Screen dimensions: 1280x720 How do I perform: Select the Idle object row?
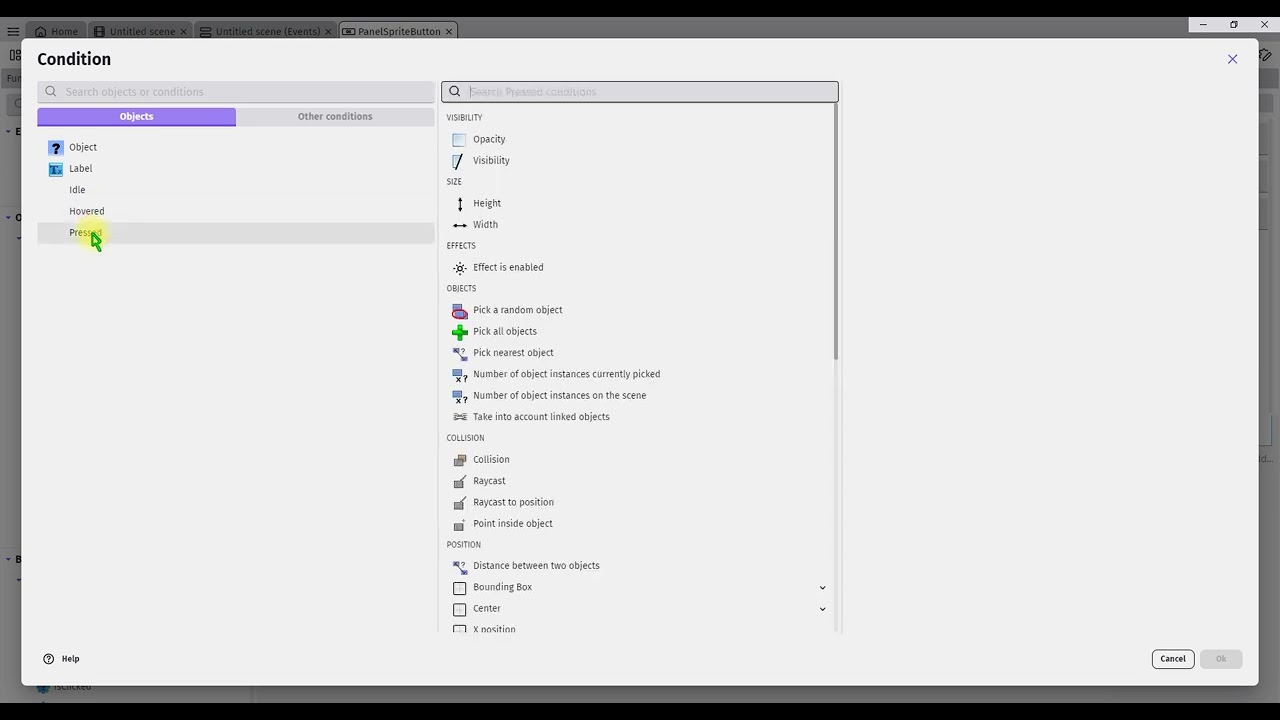point(236,190)
